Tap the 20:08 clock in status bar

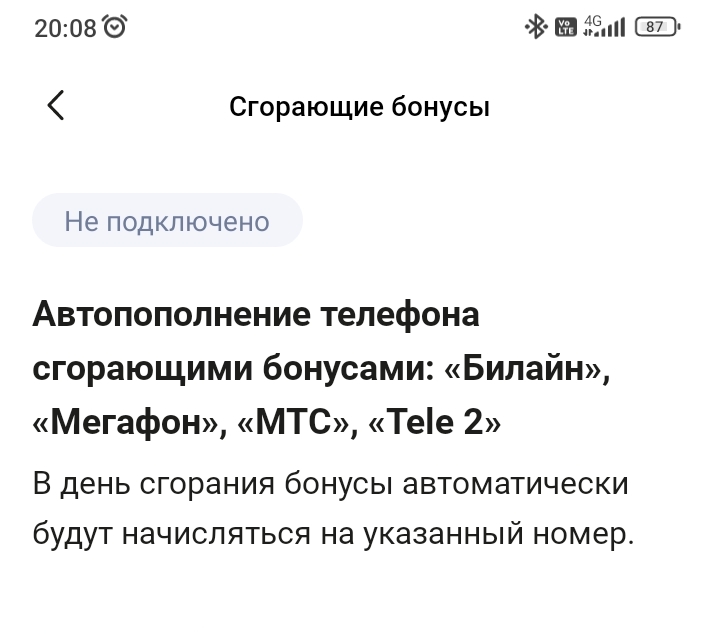pyautogui.click(x=64, y=28)
